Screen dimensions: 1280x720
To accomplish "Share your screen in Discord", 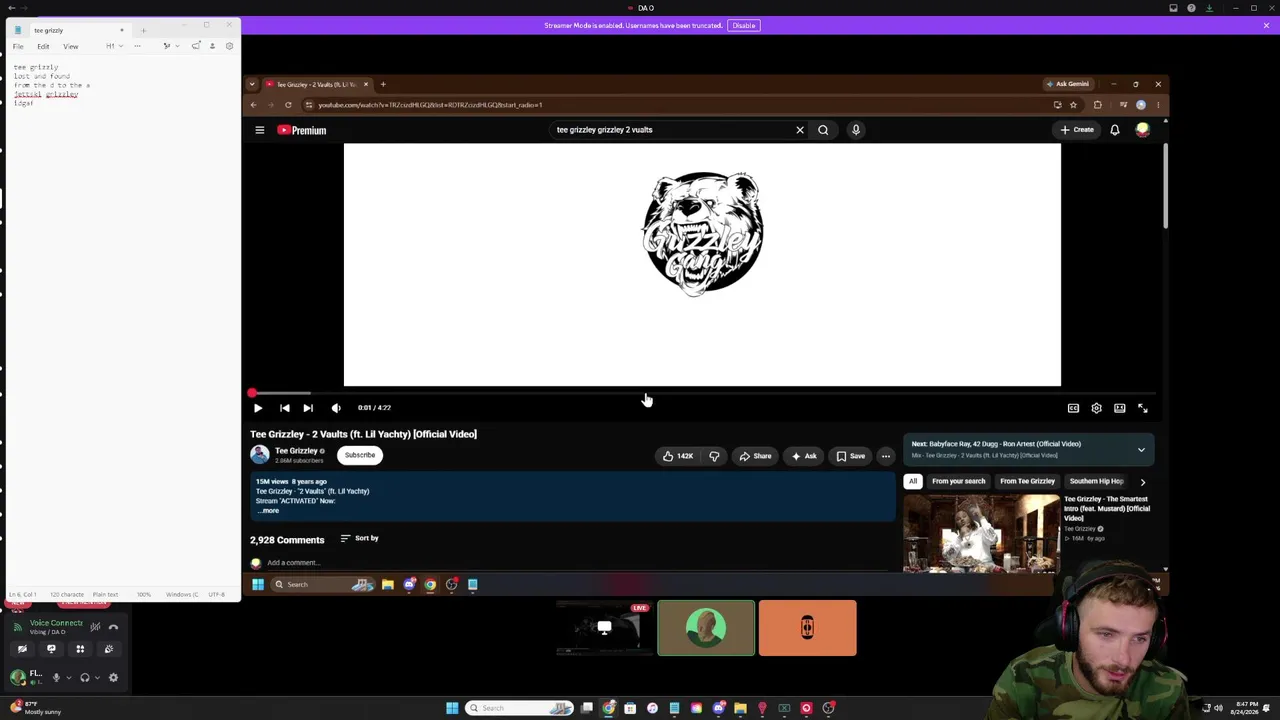I will (x=51, y=649).
